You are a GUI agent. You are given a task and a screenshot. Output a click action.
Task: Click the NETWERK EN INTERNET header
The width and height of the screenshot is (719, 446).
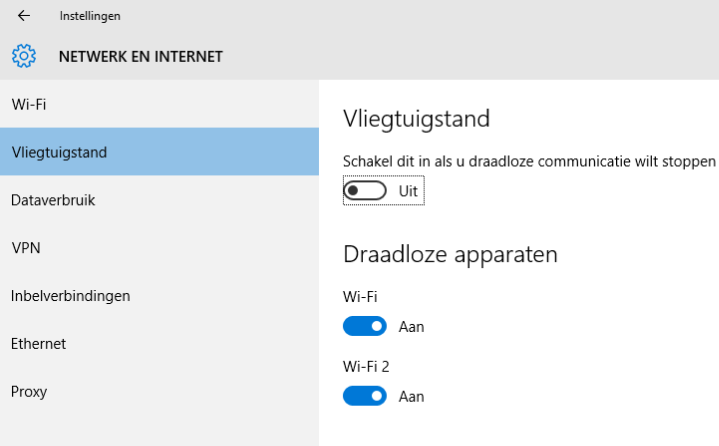(141, 56)
